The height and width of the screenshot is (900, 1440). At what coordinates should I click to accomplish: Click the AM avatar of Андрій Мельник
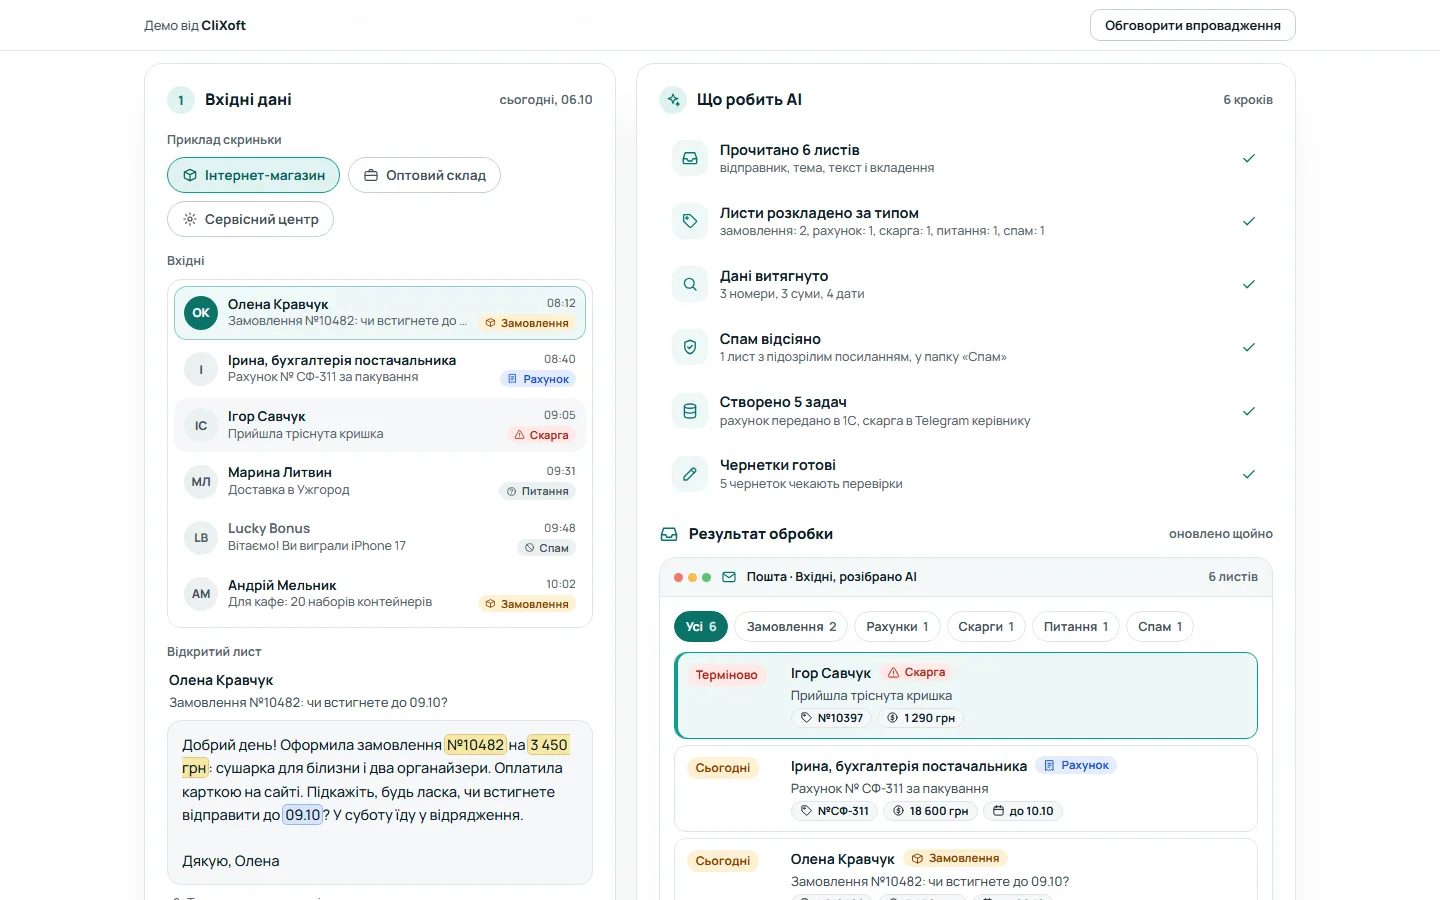[x=201, y=593]
